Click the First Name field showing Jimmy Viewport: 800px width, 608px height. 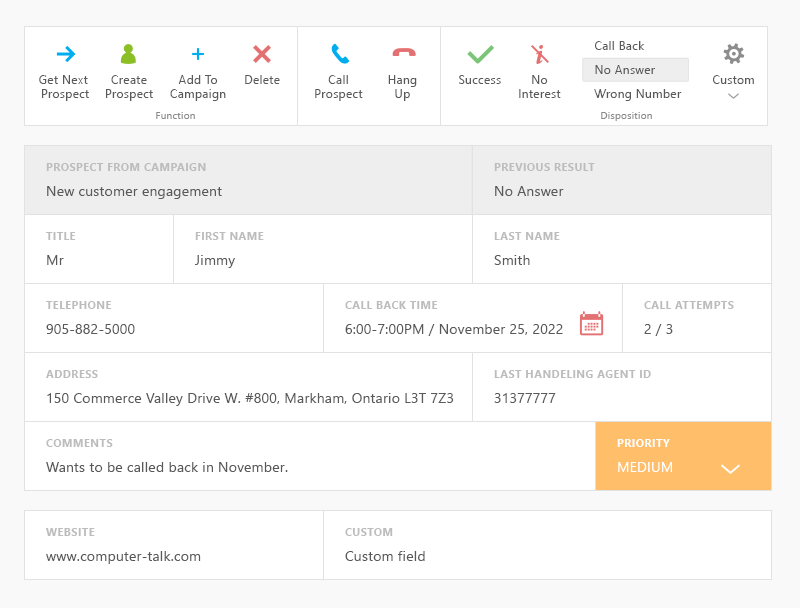[x=323, y=249]
